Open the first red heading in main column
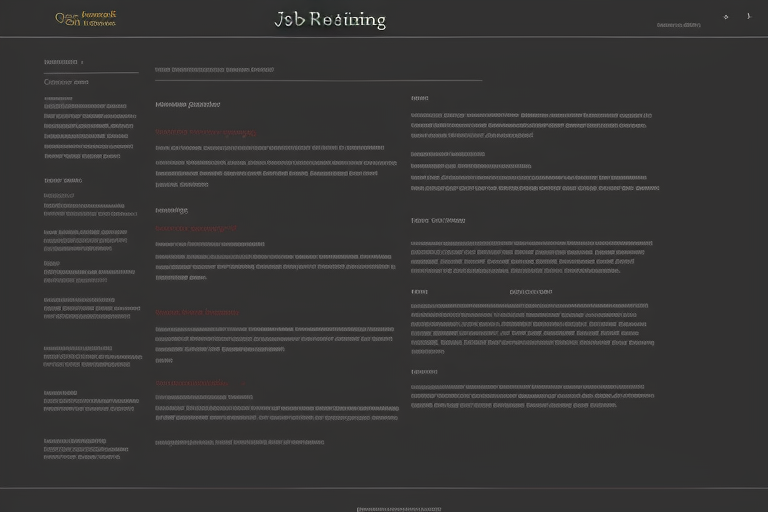Image resolution: width=768 pixels, height=512 pixels. (x=205, y=132)
